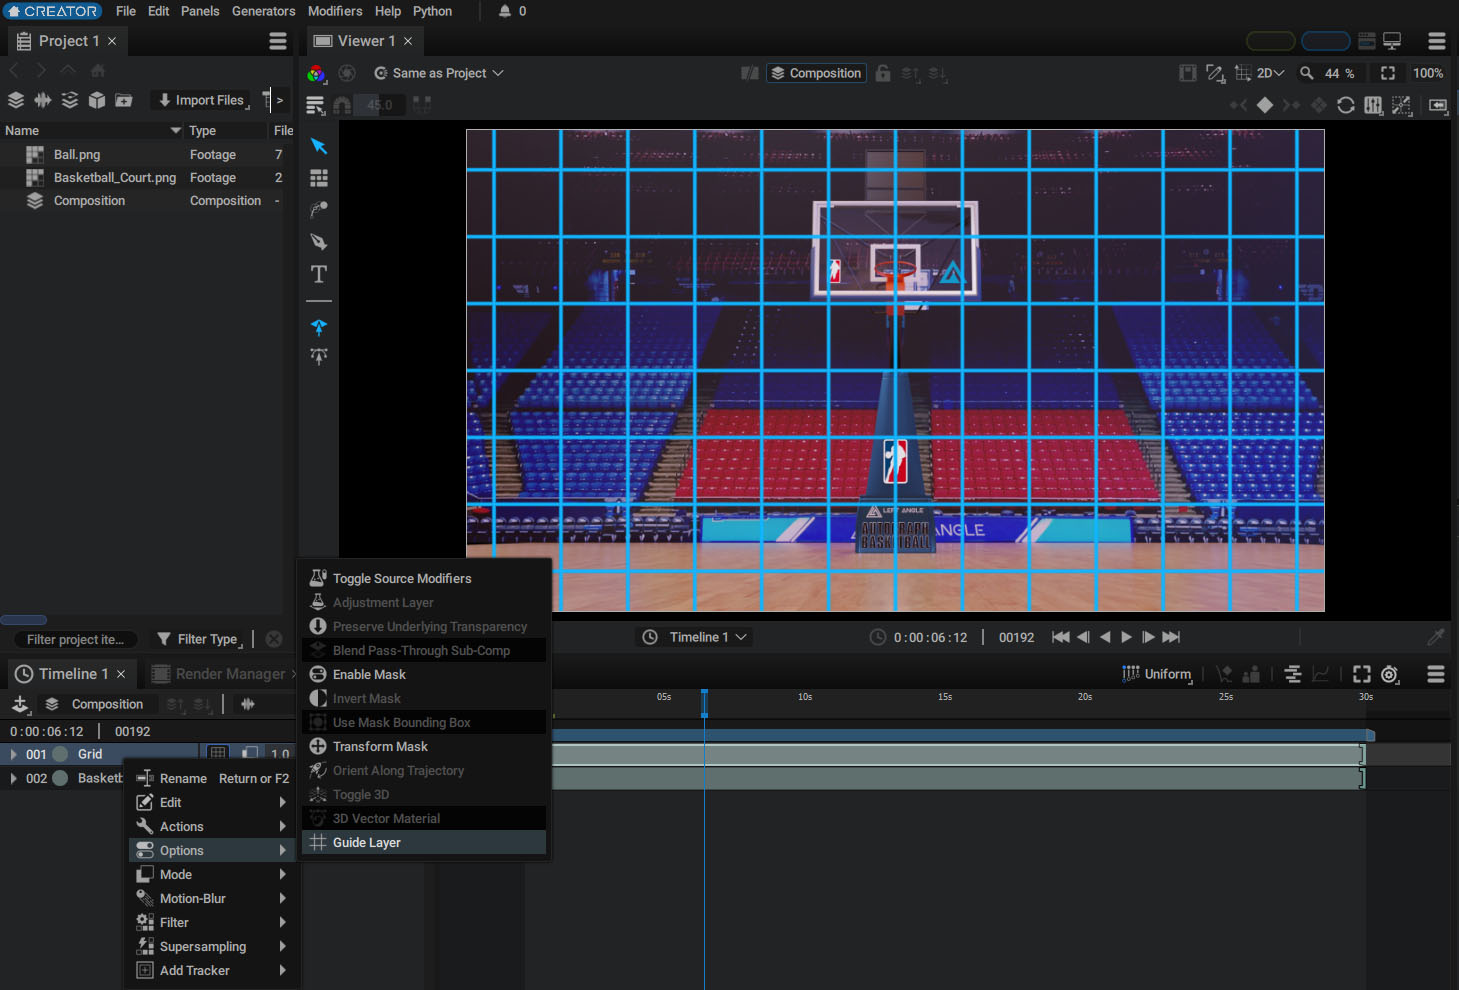Image resolution: width=1459 pixels, height=990 pixels.
Task: Click the audio waveform icon in the Project panel
Action: coord(43,100)
